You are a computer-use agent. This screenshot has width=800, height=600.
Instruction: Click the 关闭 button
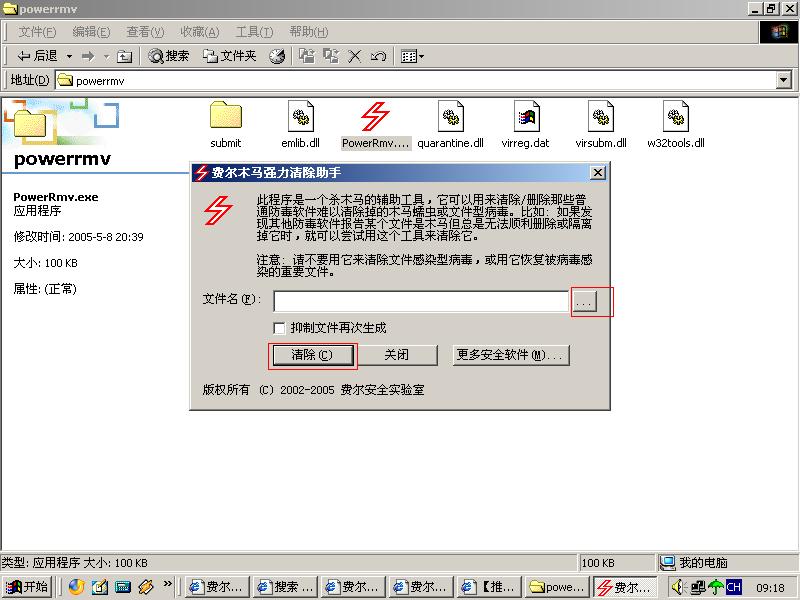pyautogui.click(x=396, y=355)
